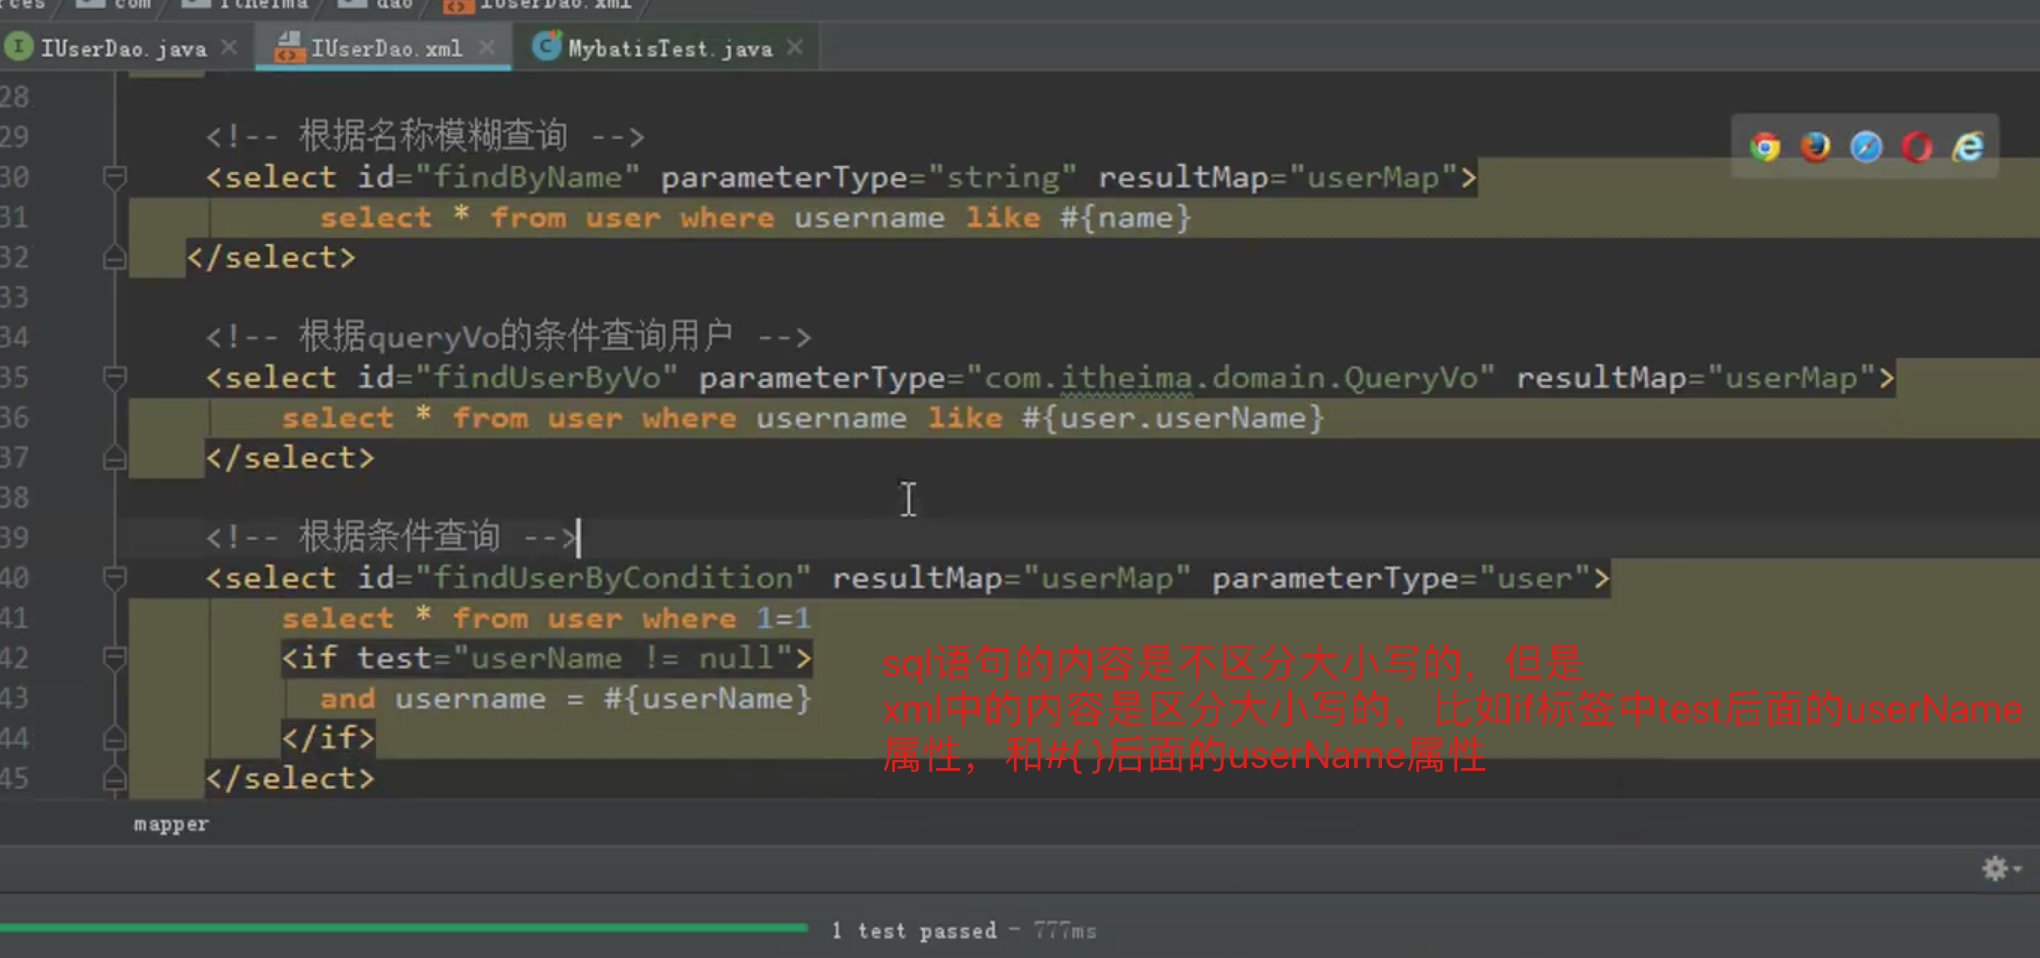Click the mapper breadcrumb
2040x958 pixels.
[x=171, y=824]
